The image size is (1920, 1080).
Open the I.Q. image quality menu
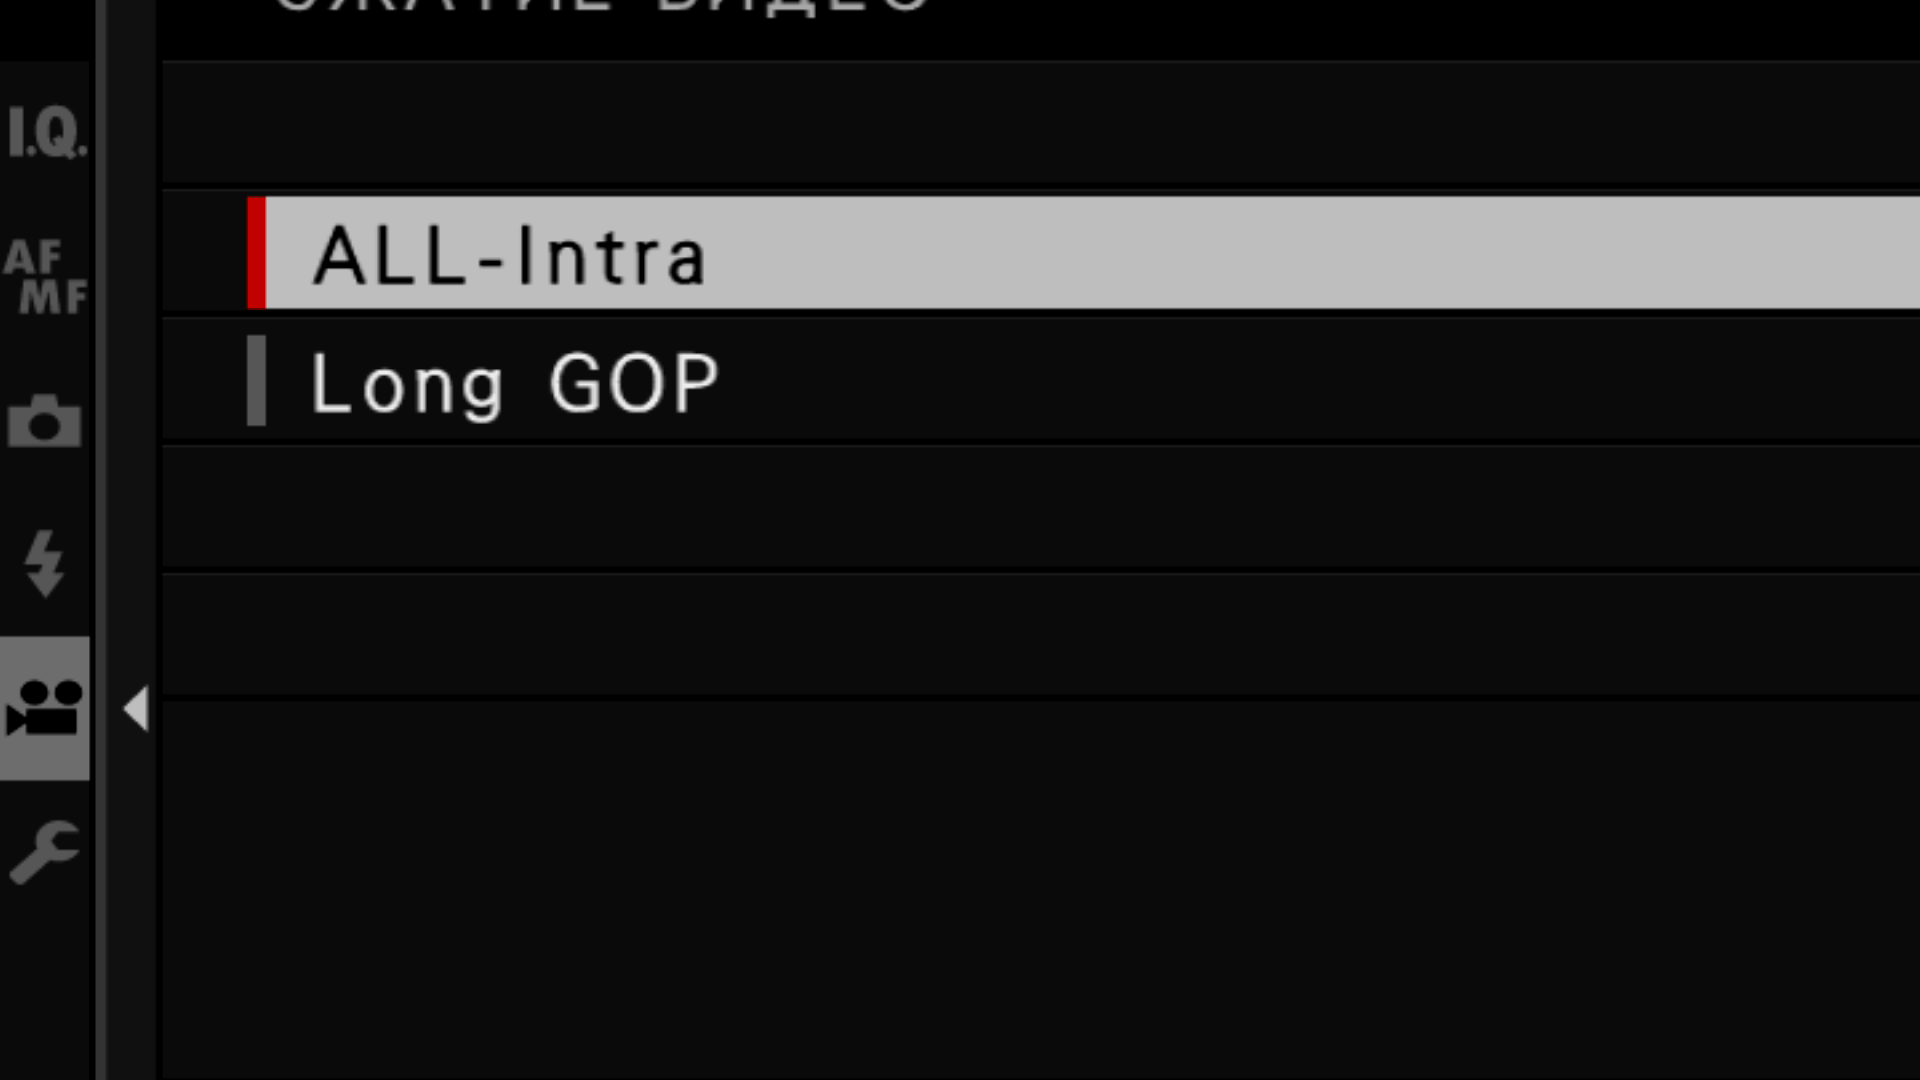(45, 133)
